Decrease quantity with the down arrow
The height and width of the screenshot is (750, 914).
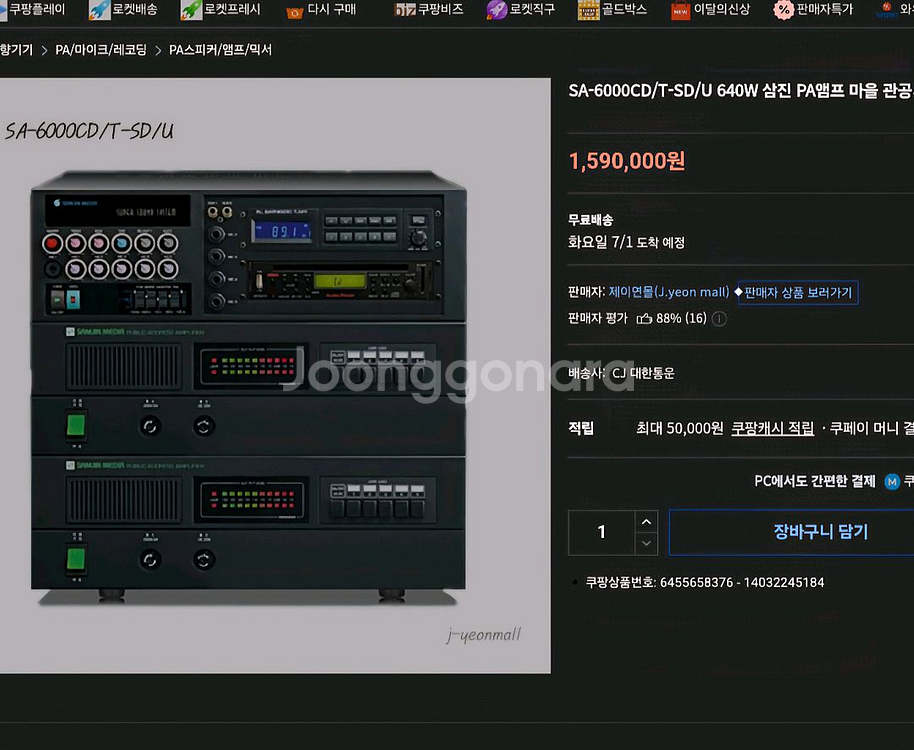coord(646,543)
